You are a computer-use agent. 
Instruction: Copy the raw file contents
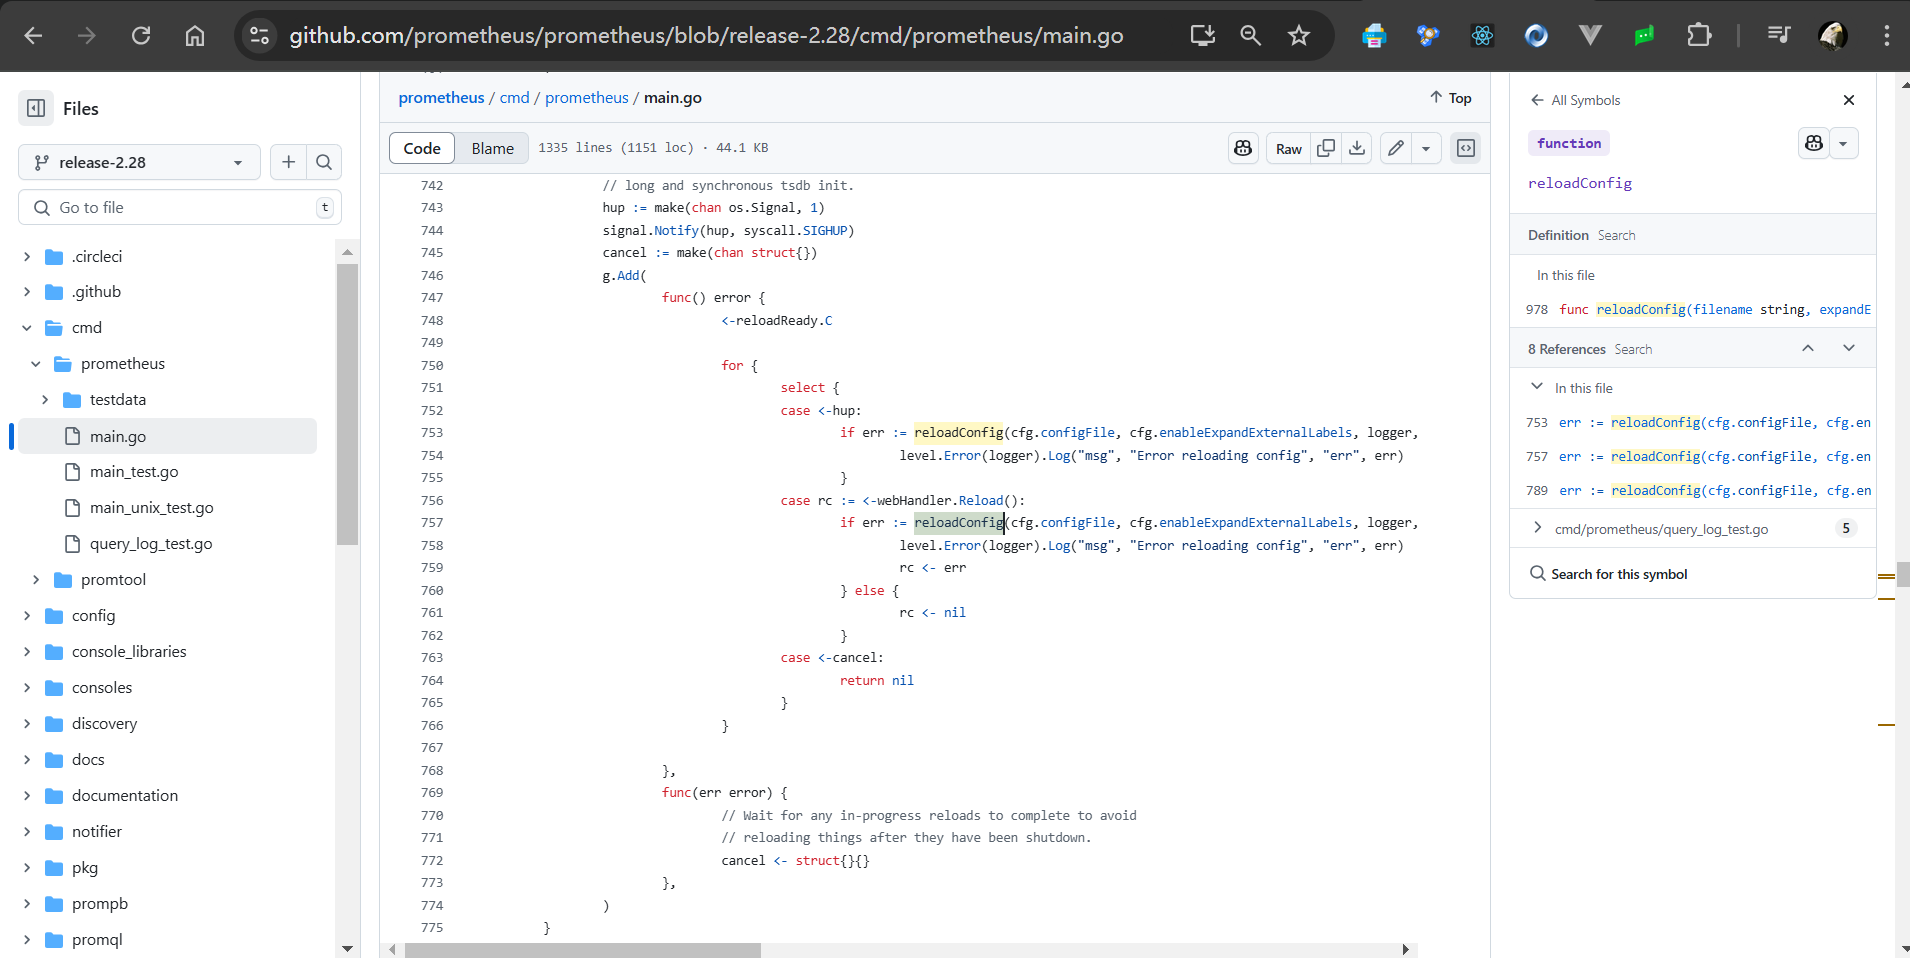(x=1326, y=148)
